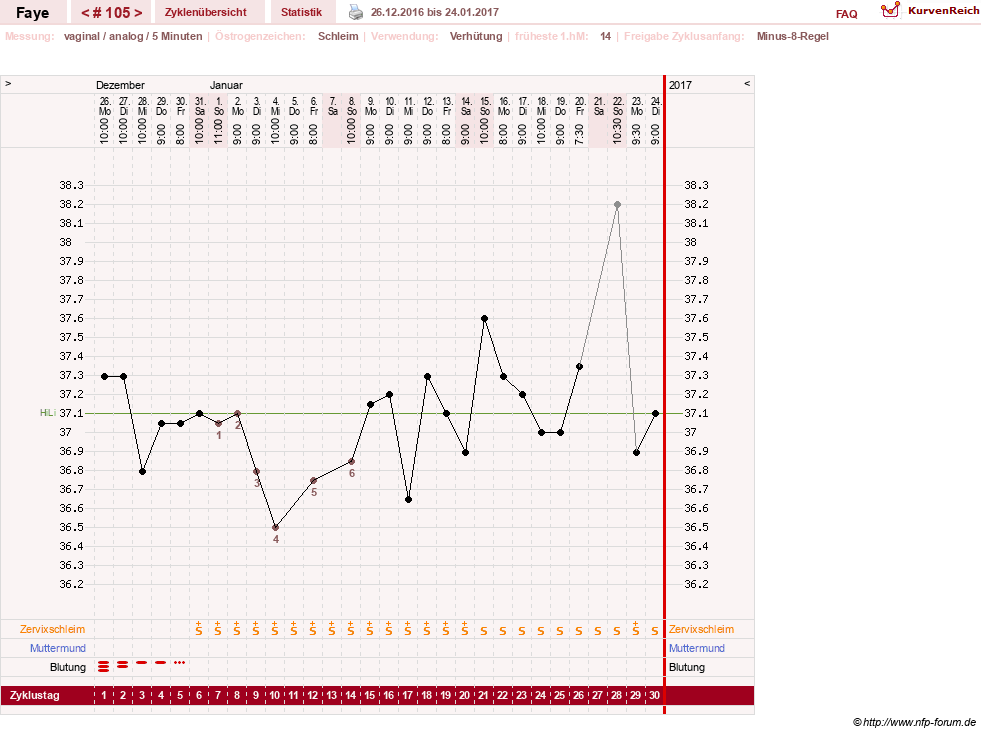Click the Minus-8-Regel value
The width and height of the screenshot is (981, 734).
pos(793,36)
